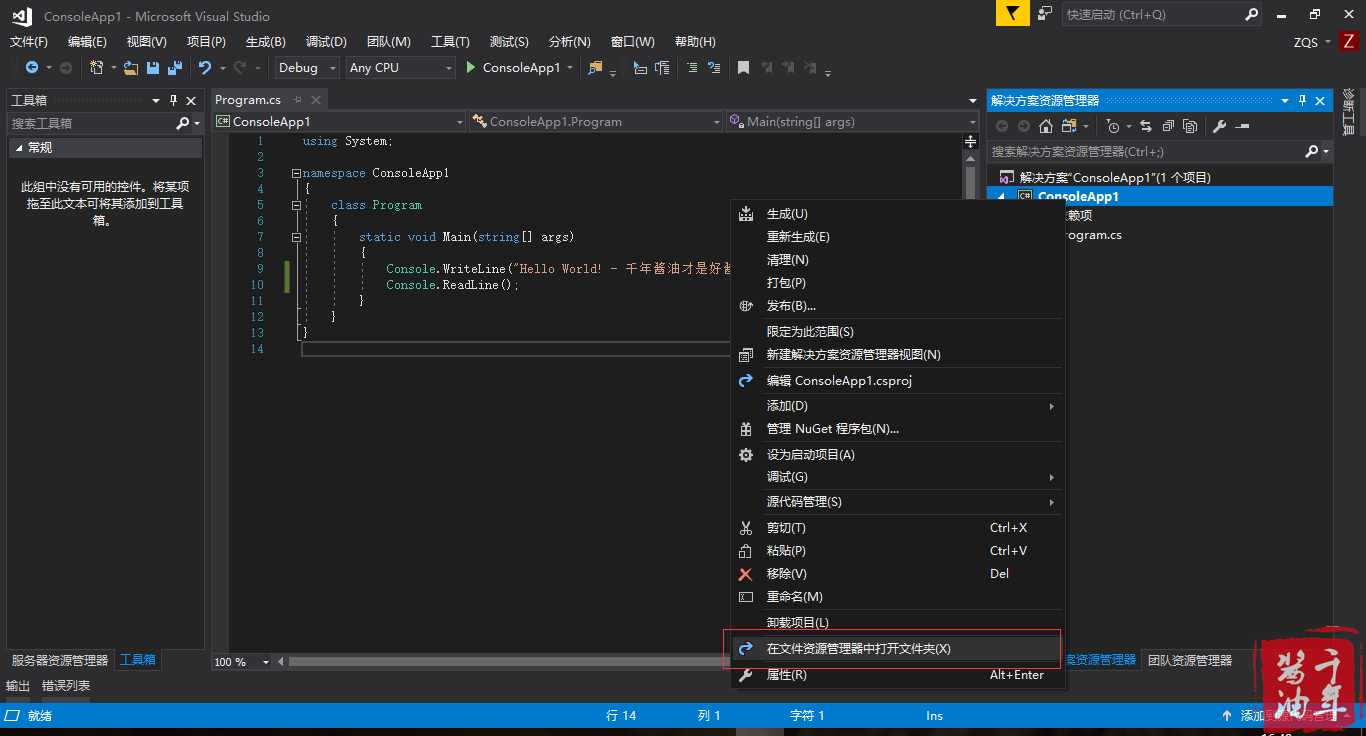Open the 100% zoom level dropdown
The height and width of the screenshot is (736, 1366).
click(265, 662)
